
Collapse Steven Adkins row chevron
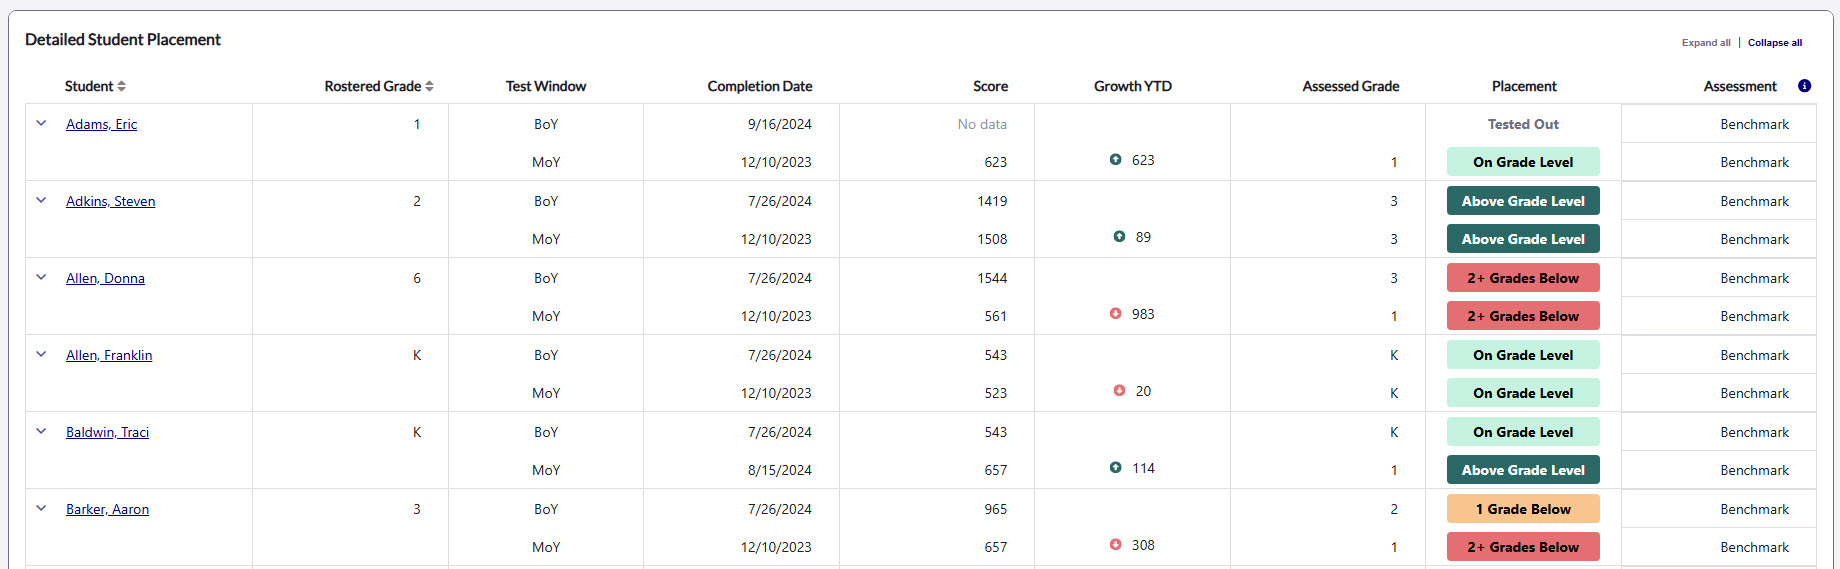41,200
